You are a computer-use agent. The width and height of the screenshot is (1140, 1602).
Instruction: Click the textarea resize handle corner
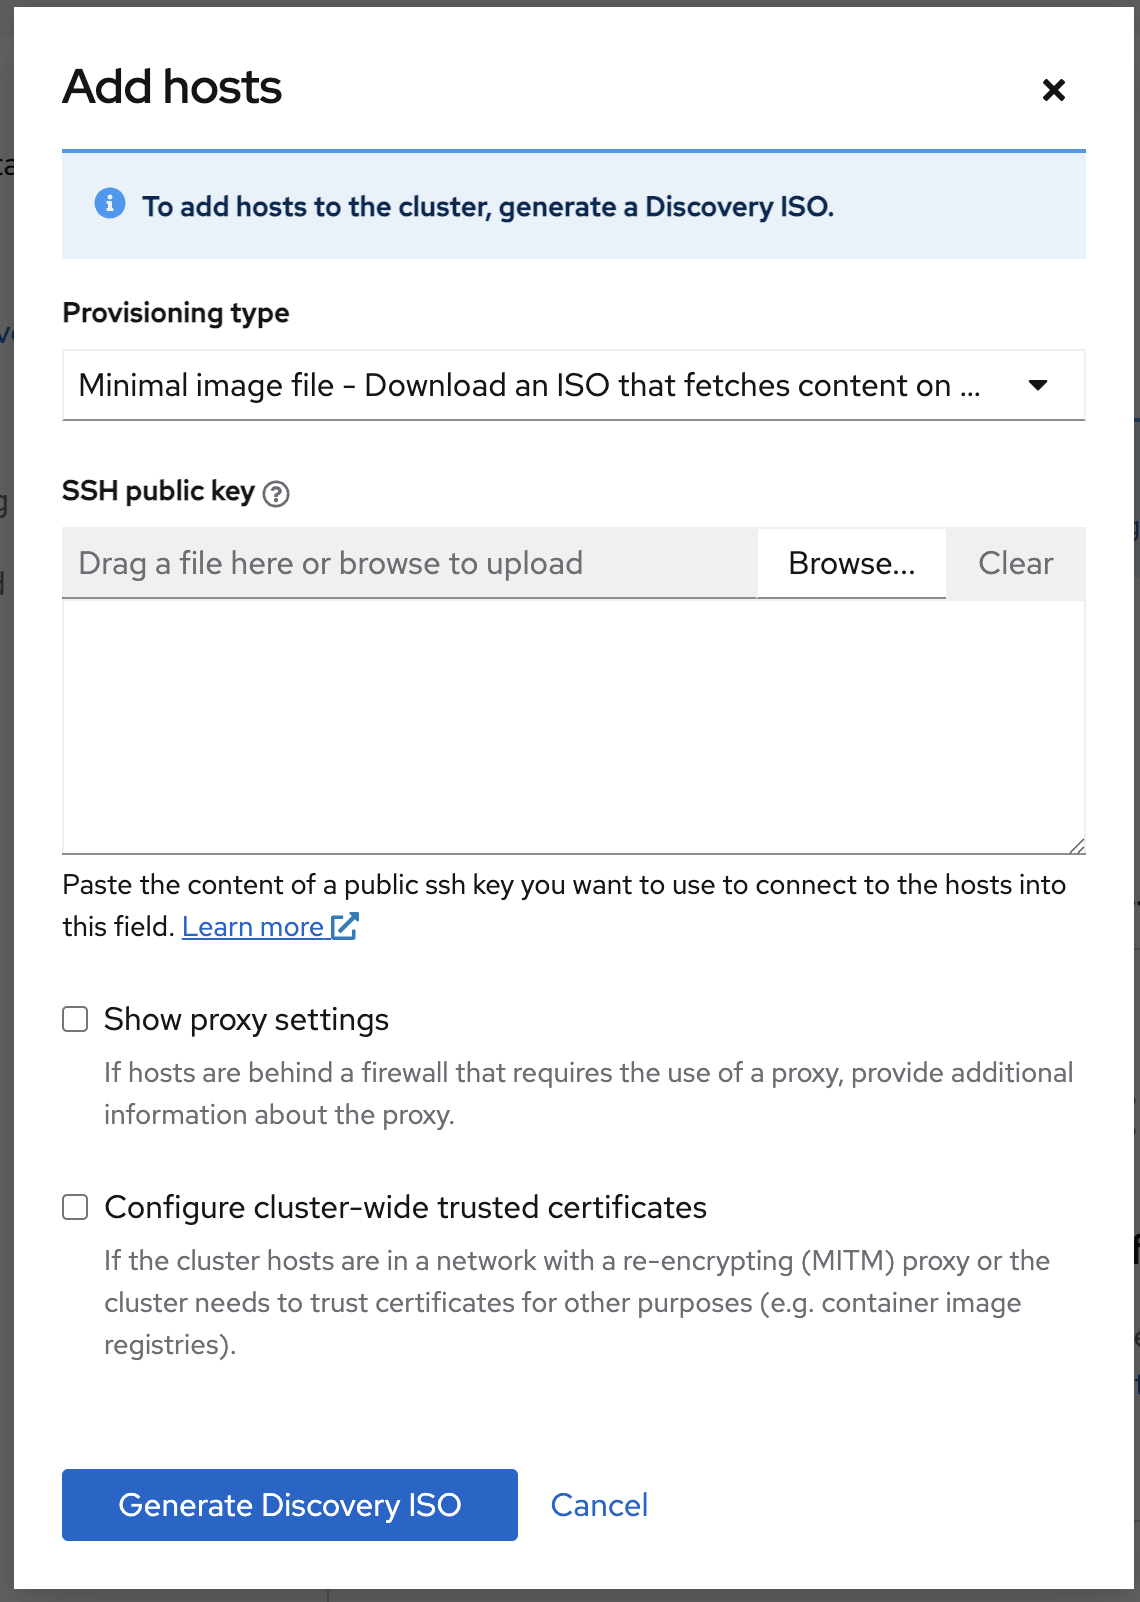coord(1076,846)
